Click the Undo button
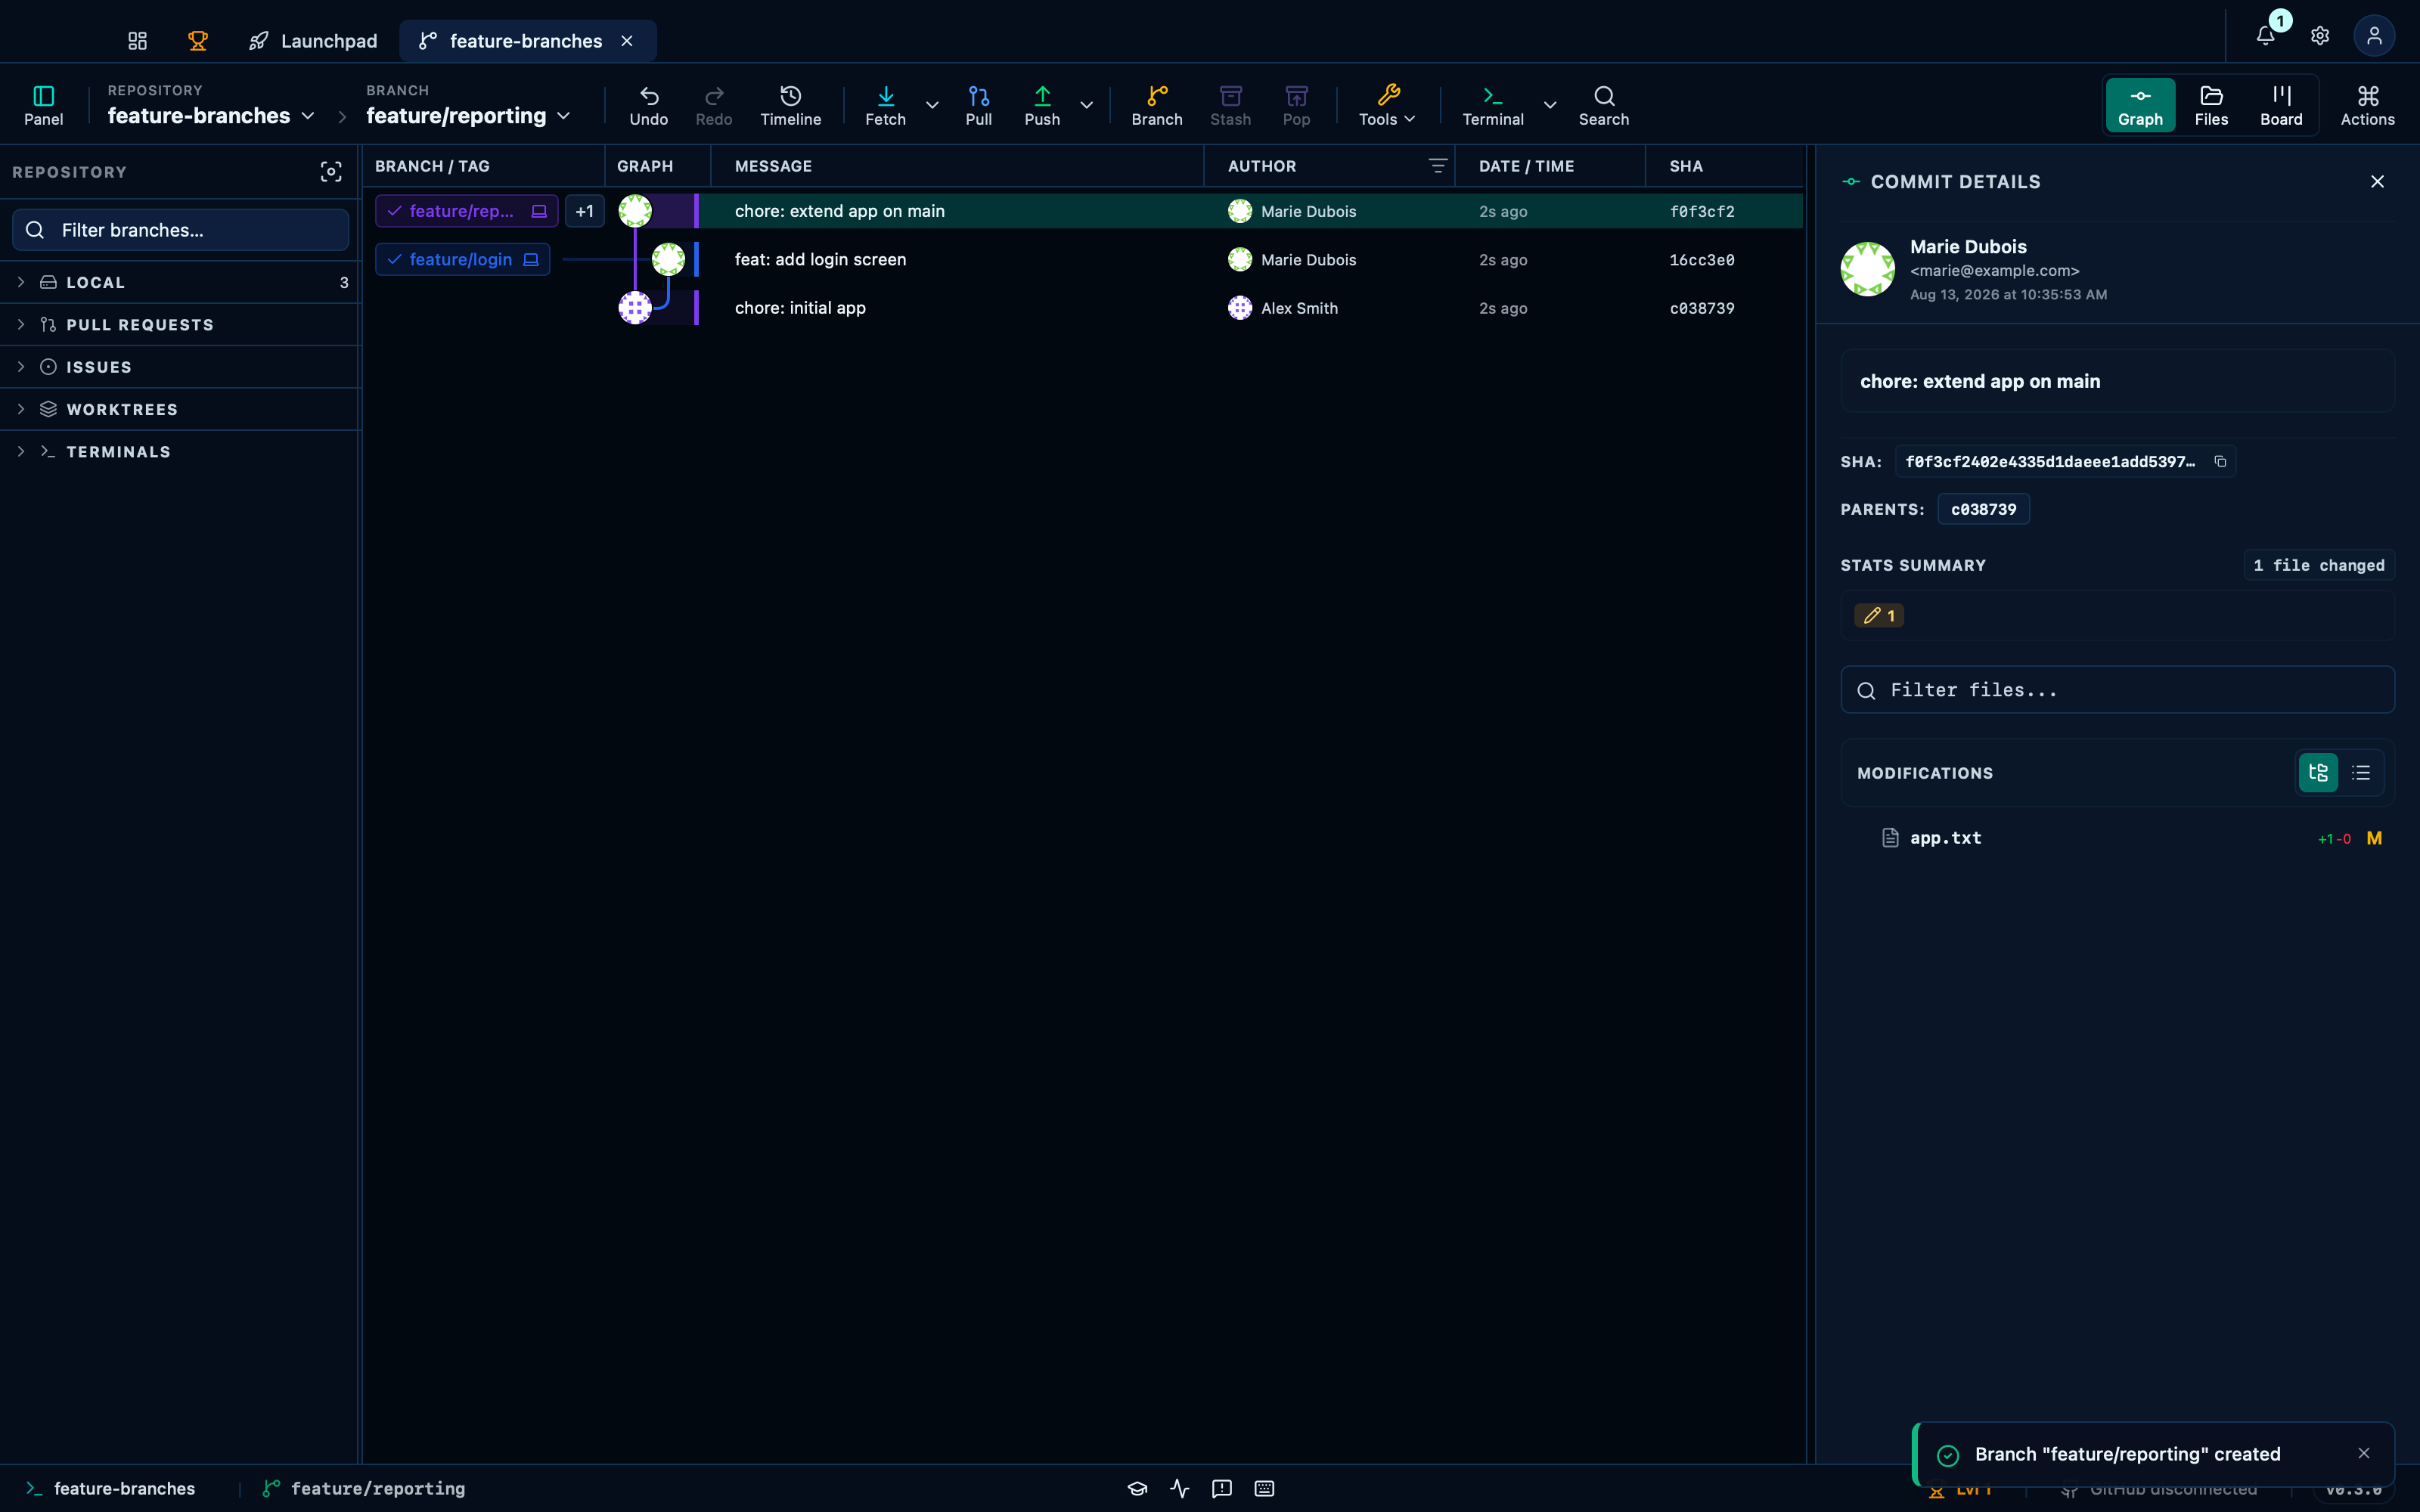 (649, 105)
